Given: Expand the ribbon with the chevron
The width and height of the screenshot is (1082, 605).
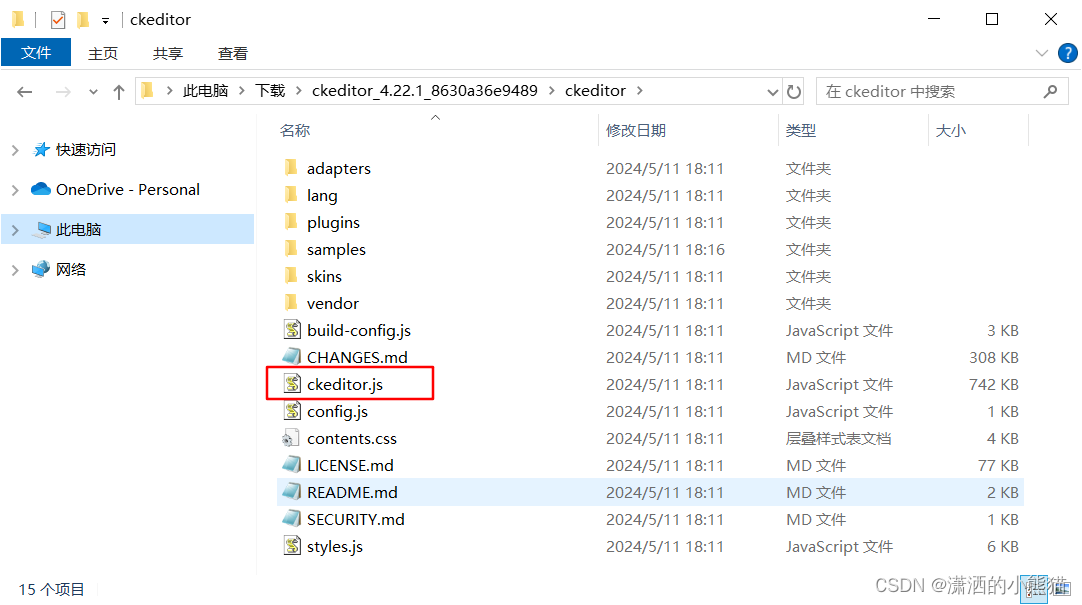Looking at the screenshot, I should pos(1042,53).
